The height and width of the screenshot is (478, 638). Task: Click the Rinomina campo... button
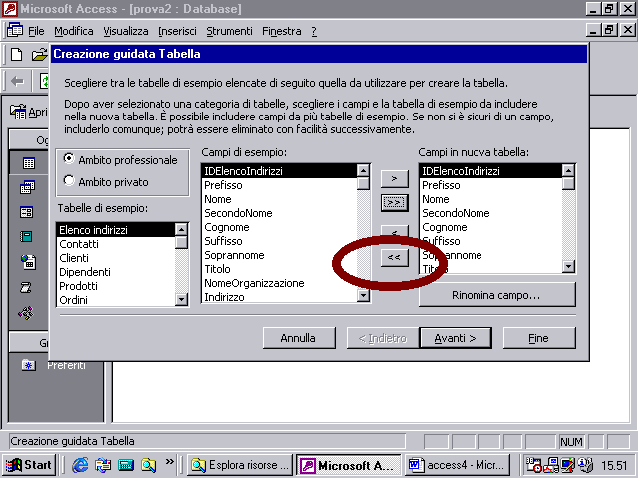click(x=497, y=295)
